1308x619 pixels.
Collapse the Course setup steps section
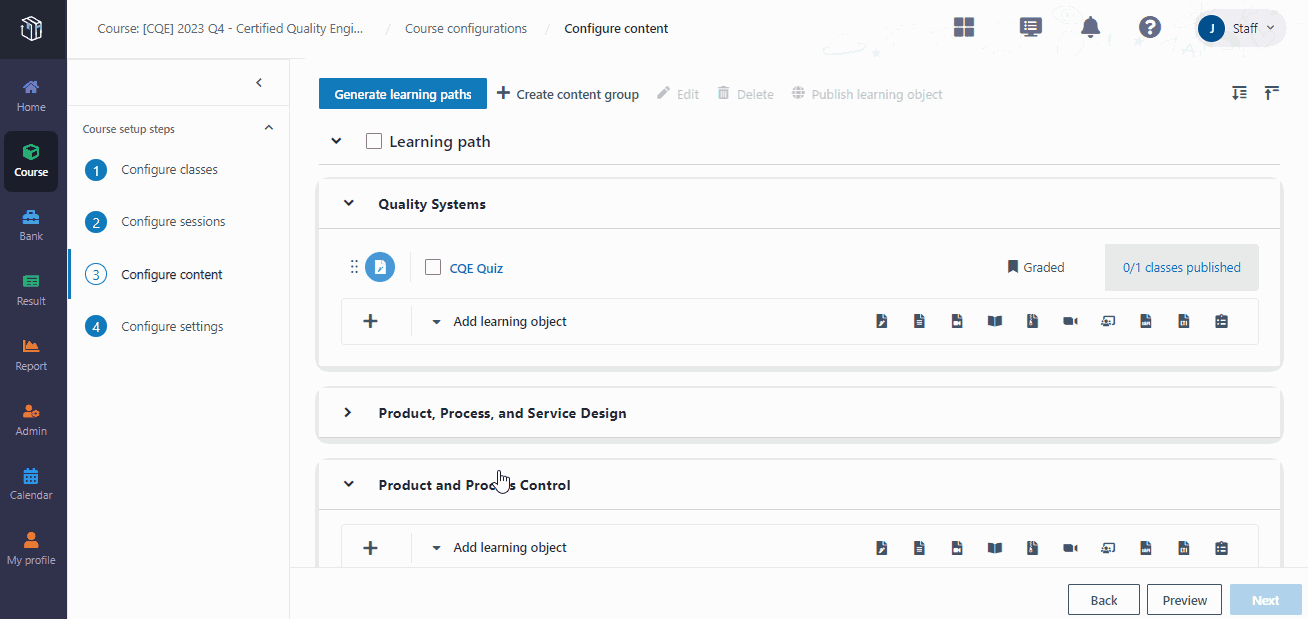[268, 128]
